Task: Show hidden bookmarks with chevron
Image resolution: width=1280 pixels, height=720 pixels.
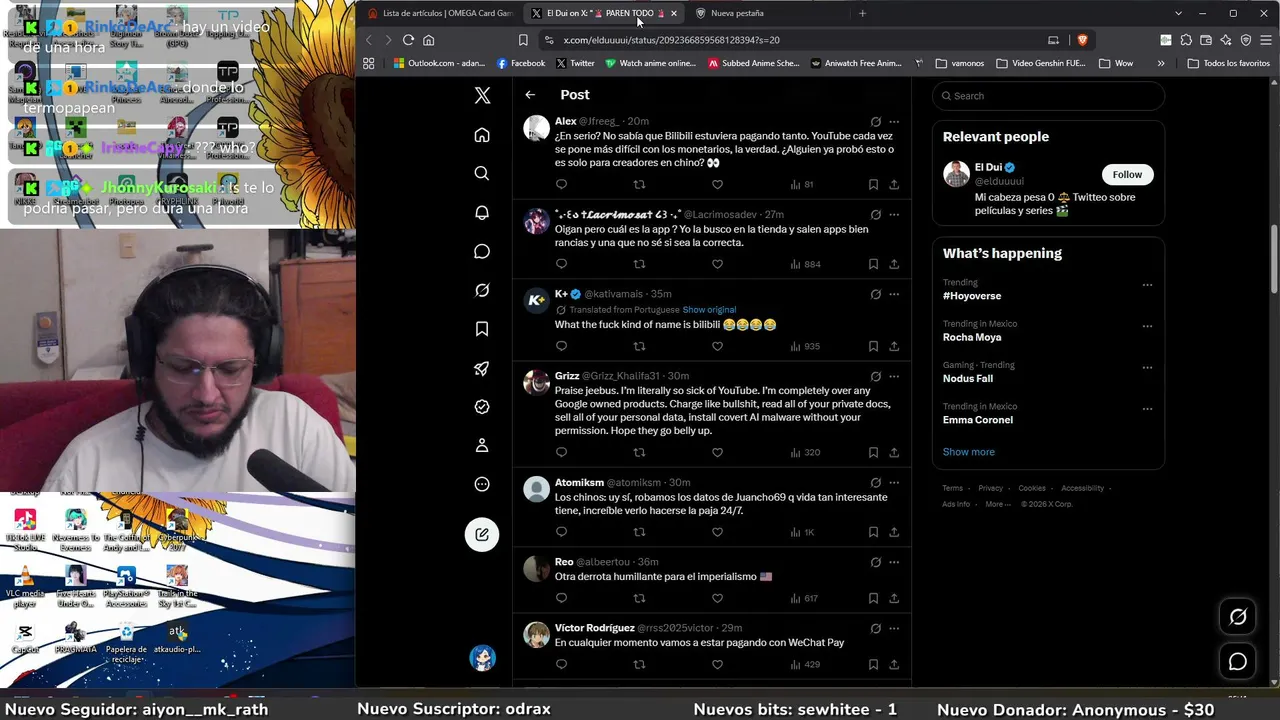Action: coord(1161,63)
